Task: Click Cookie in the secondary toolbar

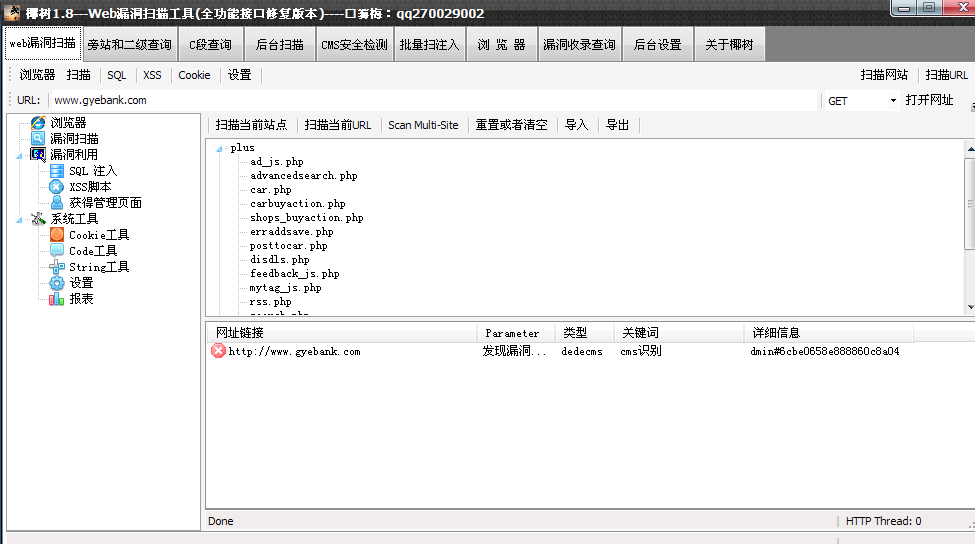Action: coord(194,75)
